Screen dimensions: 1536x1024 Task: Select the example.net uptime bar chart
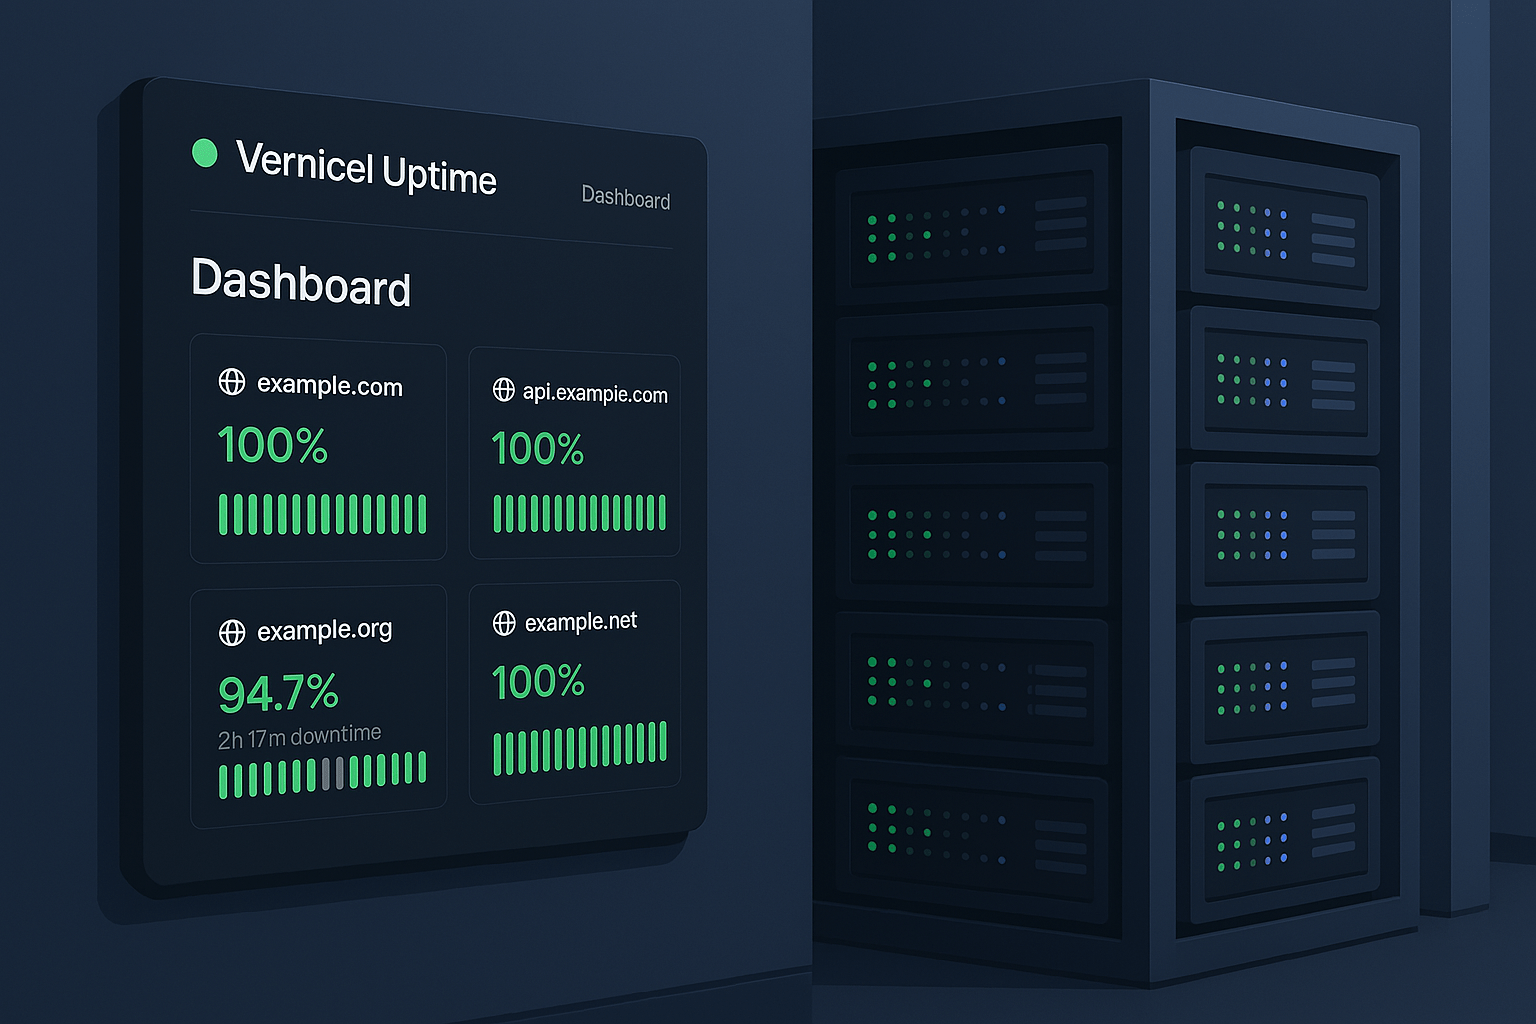579,747
